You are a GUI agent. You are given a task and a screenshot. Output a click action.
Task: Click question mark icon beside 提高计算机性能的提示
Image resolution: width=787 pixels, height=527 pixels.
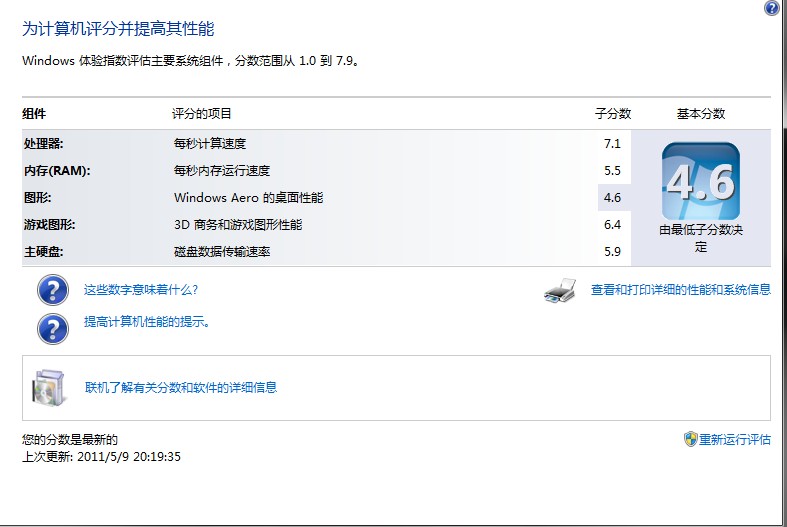pos(53,329)
